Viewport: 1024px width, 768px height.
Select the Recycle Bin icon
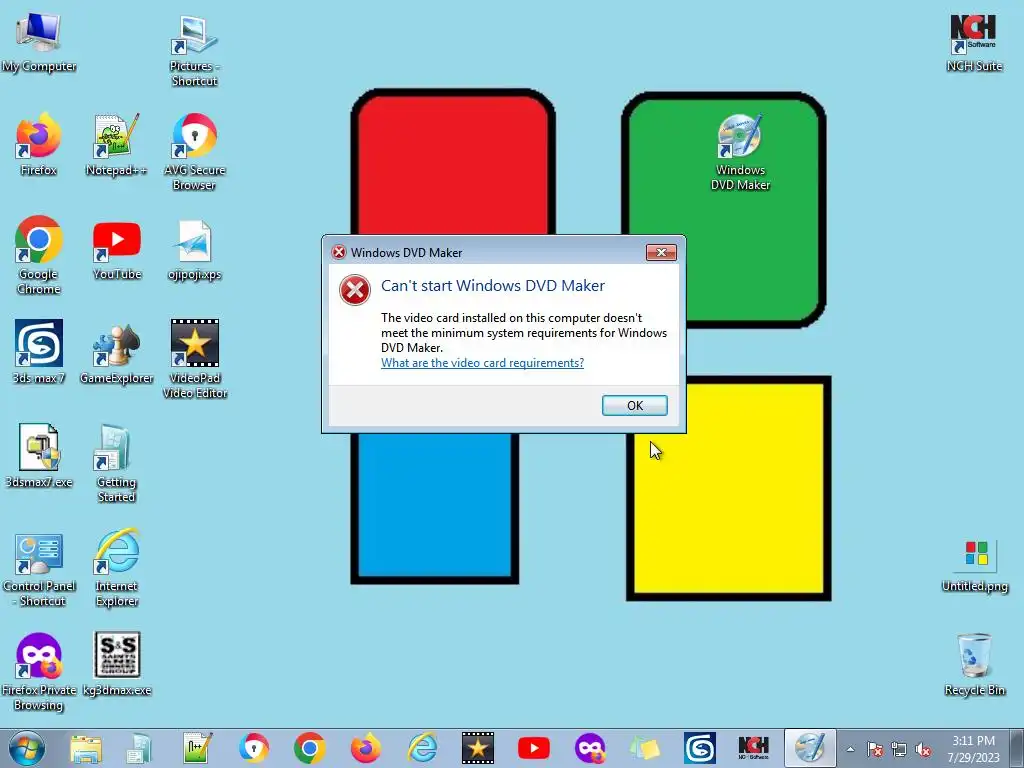tap(974, 665)
